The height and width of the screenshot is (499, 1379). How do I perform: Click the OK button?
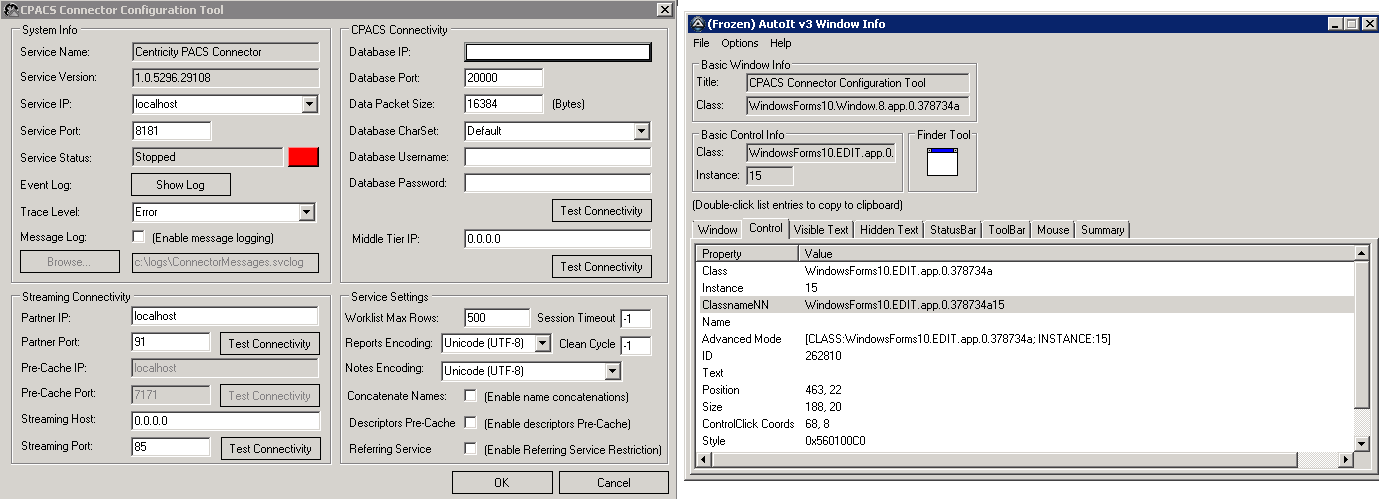502,483
